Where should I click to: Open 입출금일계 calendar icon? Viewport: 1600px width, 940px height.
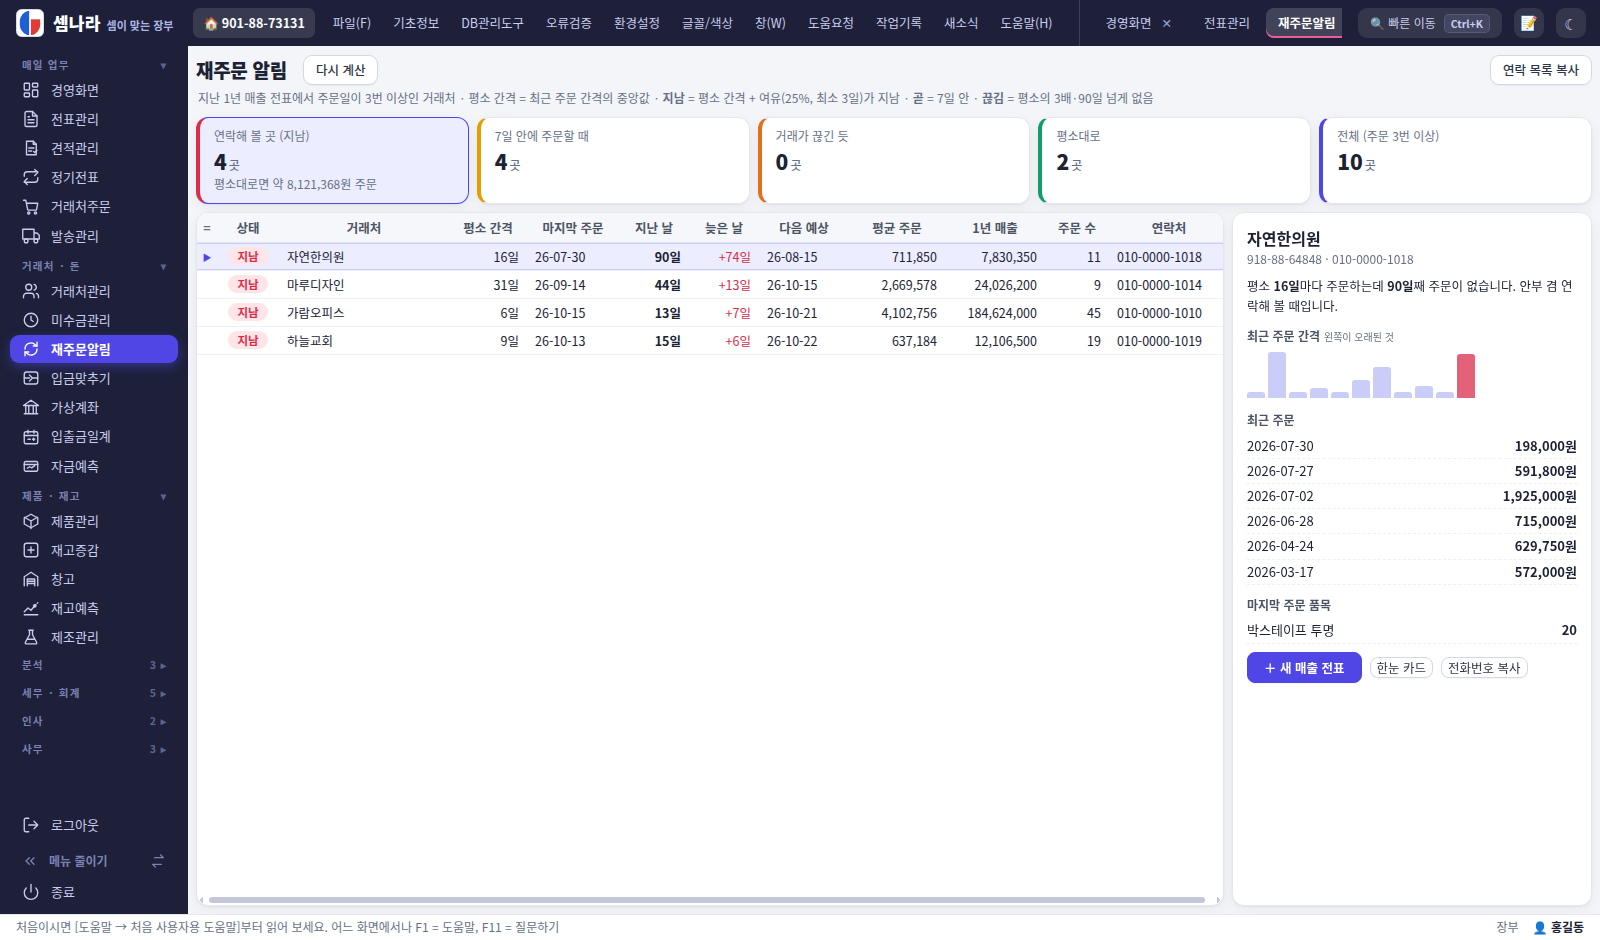(31, 437)
